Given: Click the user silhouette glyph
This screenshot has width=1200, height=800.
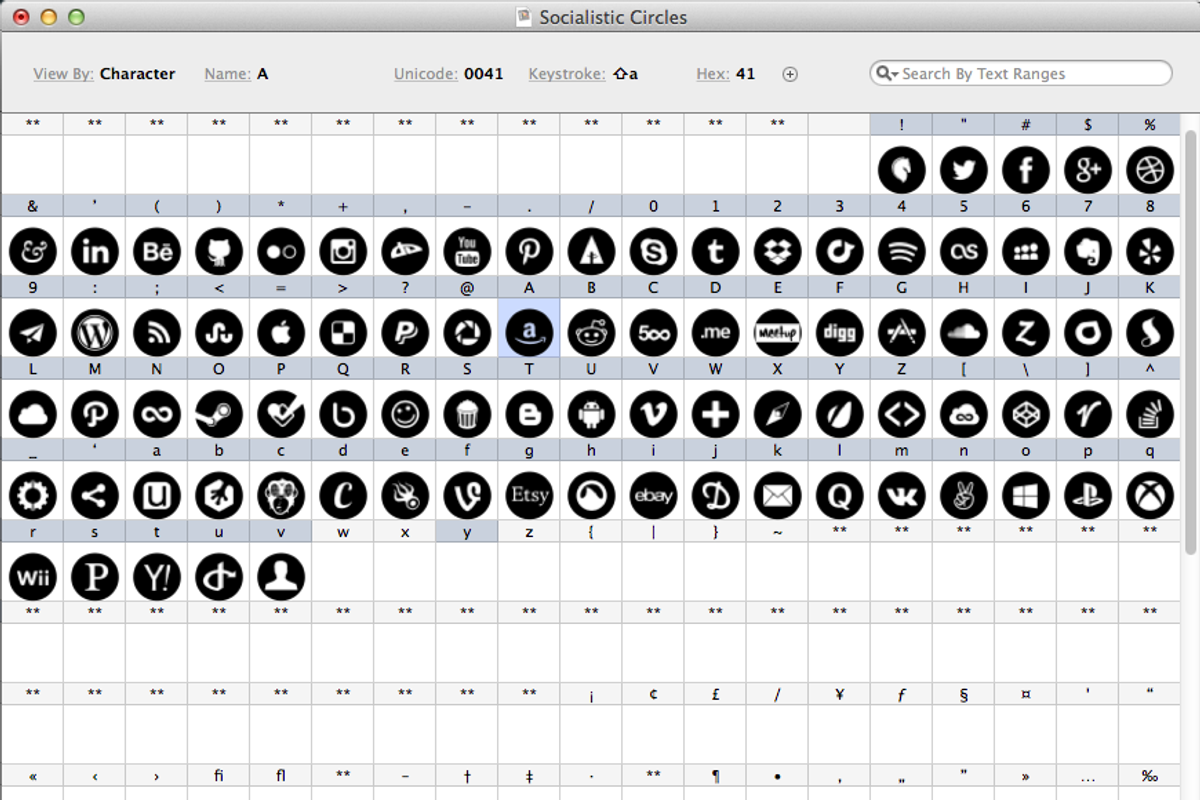Looking at the screenshot, I should [281, 576].
